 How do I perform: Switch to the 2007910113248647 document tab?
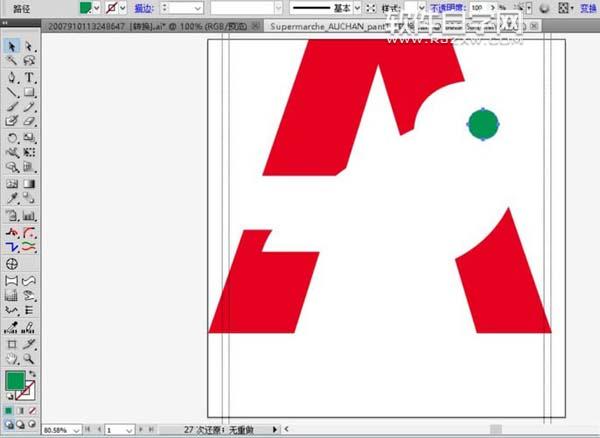[x=153, y=26]
